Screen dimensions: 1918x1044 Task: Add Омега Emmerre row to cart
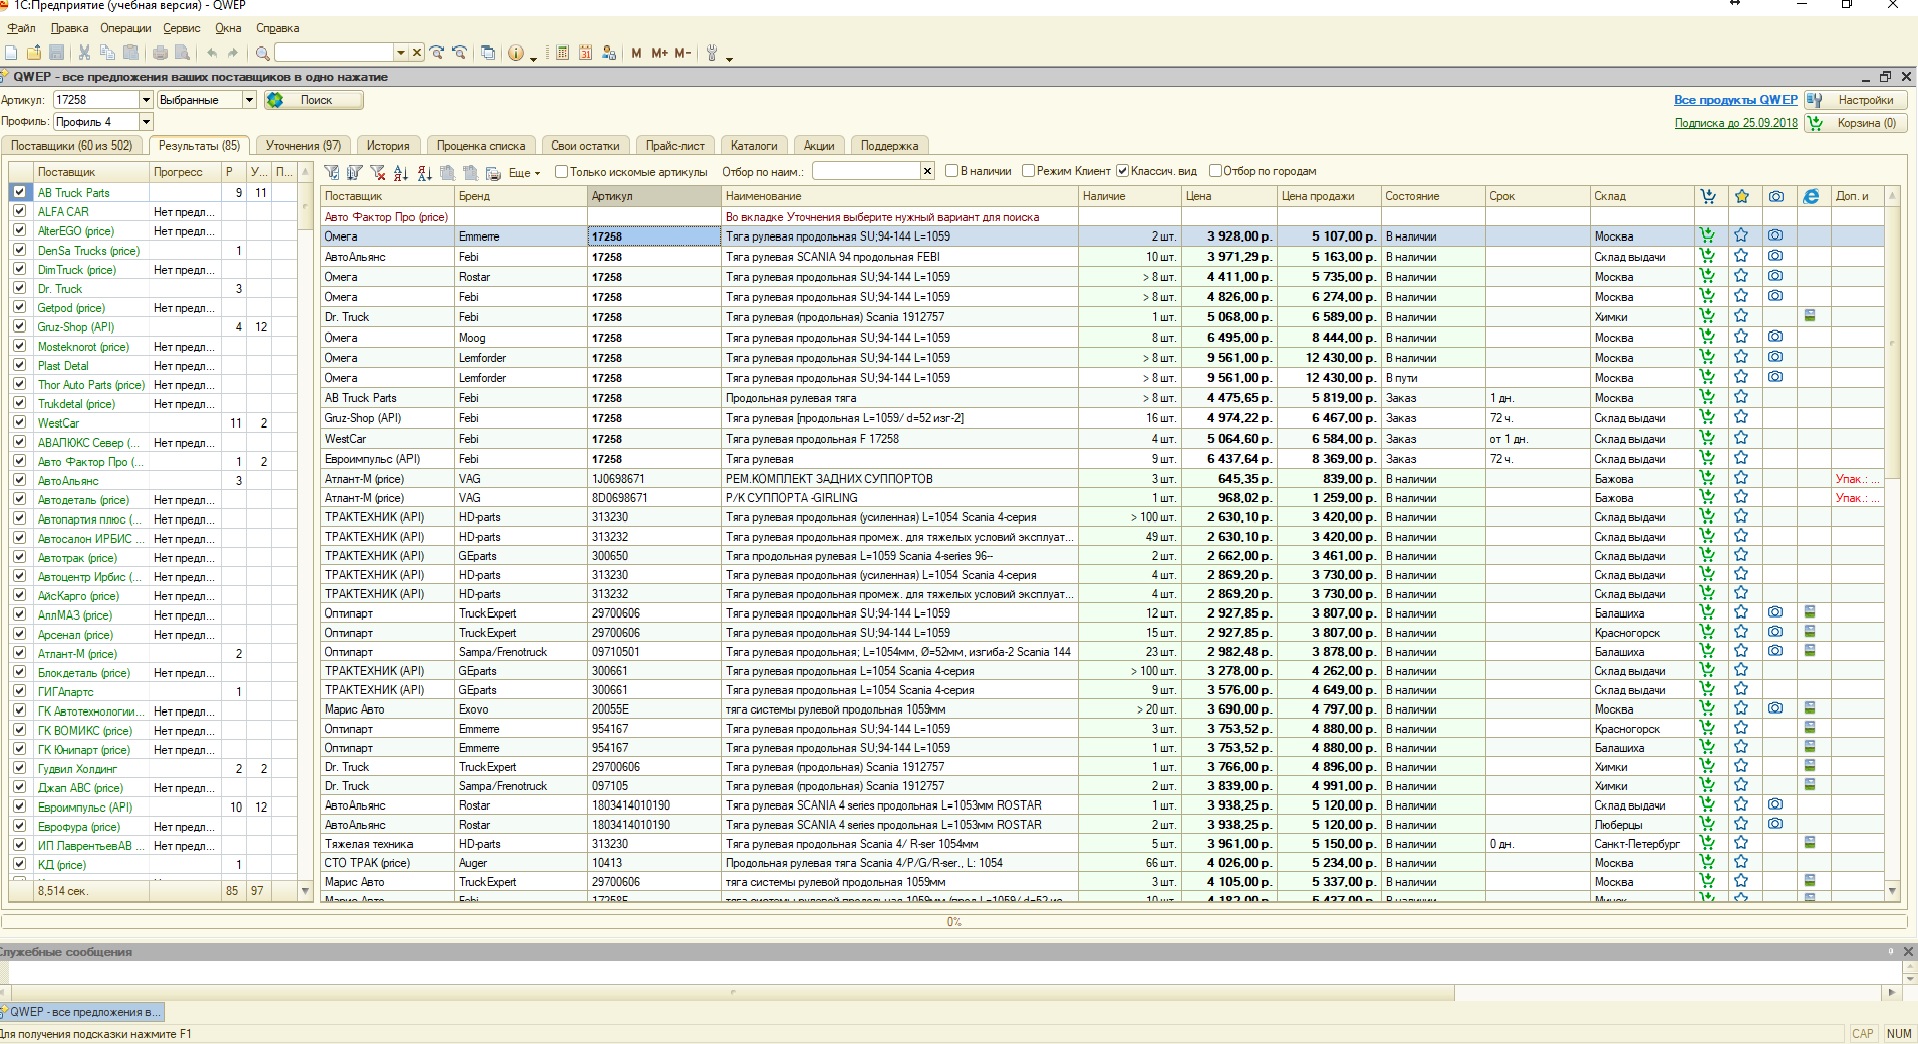[x=1707, y=236]
